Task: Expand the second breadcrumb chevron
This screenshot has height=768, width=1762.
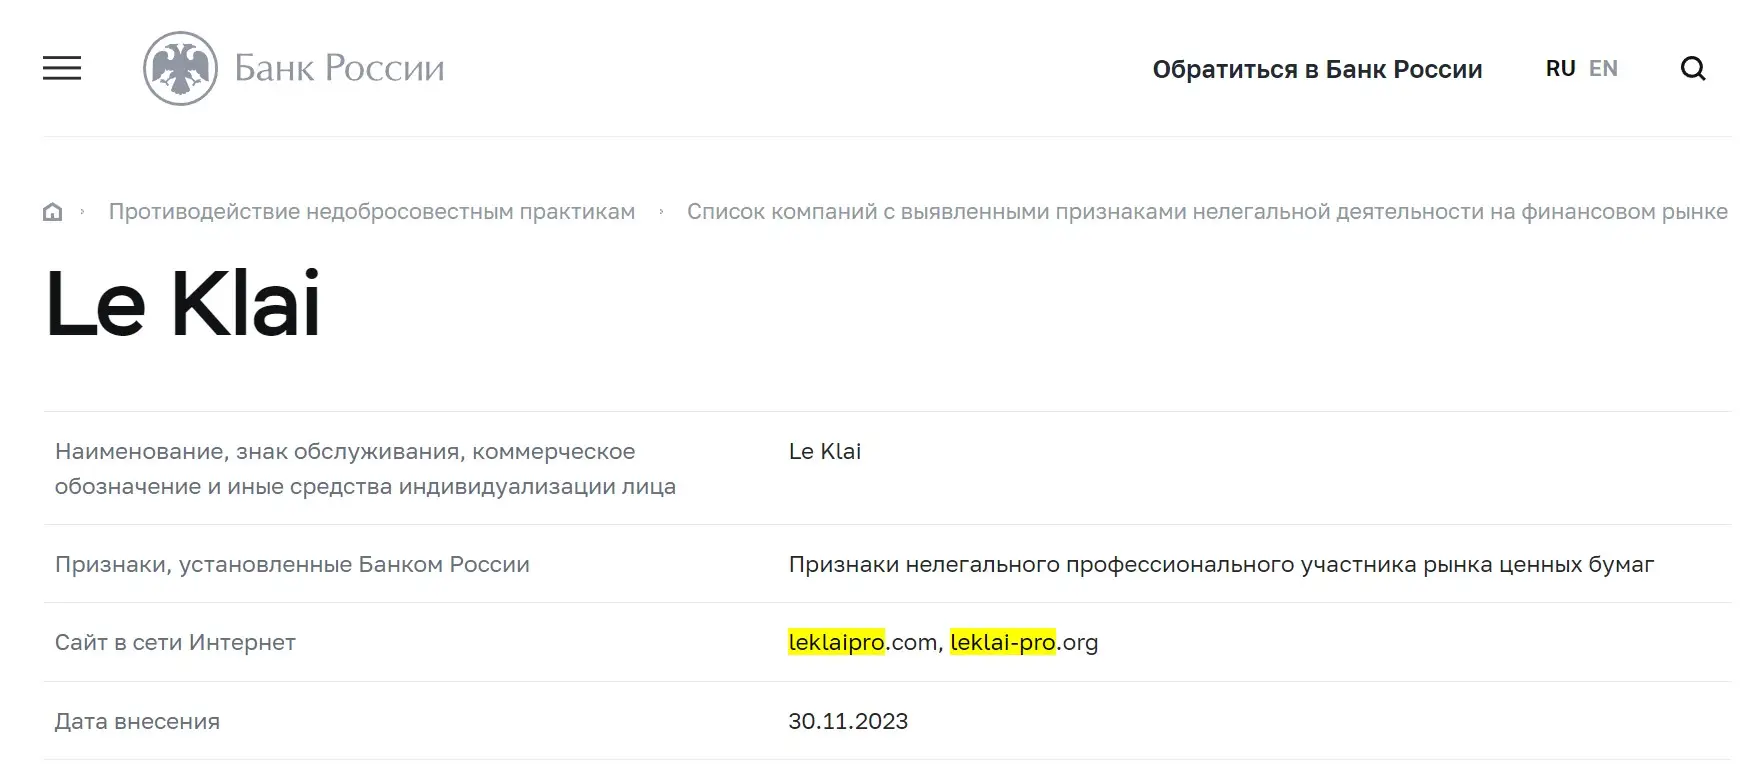Action: [x=660, y=212]
